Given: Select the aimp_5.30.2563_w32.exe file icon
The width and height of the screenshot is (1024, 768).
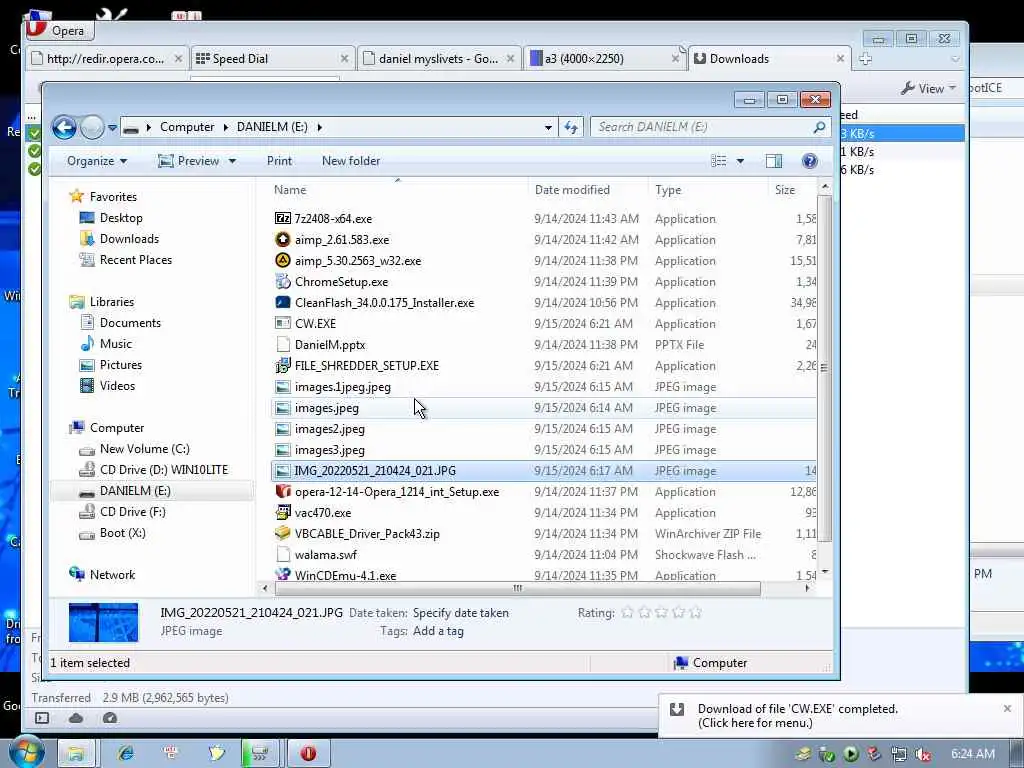Looking at the screenshot, I should [x=282, y=260].
